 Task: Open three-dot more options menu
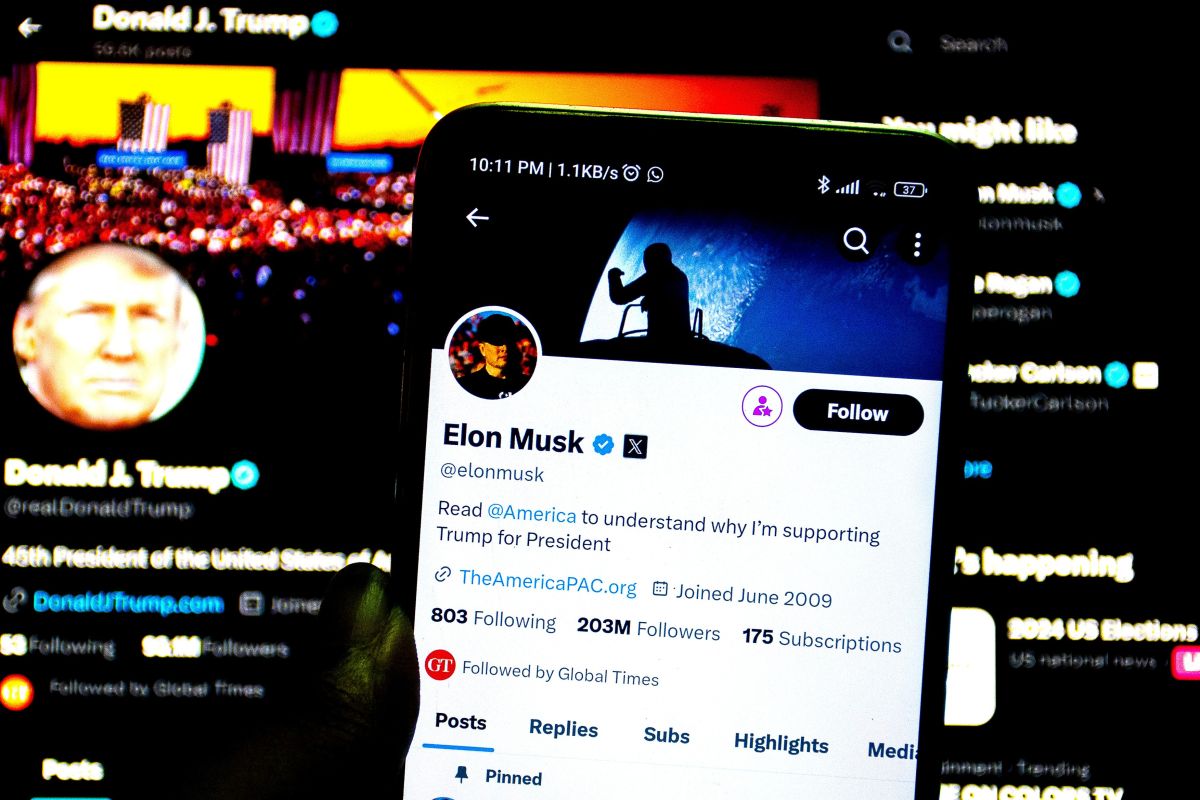pos(916,244)
